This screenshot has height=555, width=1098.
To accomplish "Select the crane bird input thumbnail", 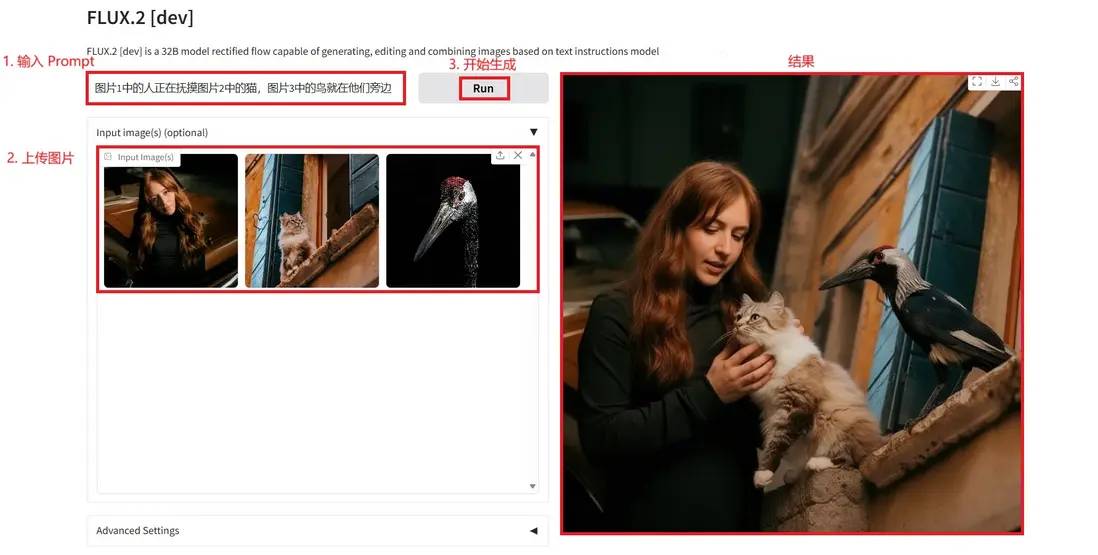I will [x=453, y=220].
